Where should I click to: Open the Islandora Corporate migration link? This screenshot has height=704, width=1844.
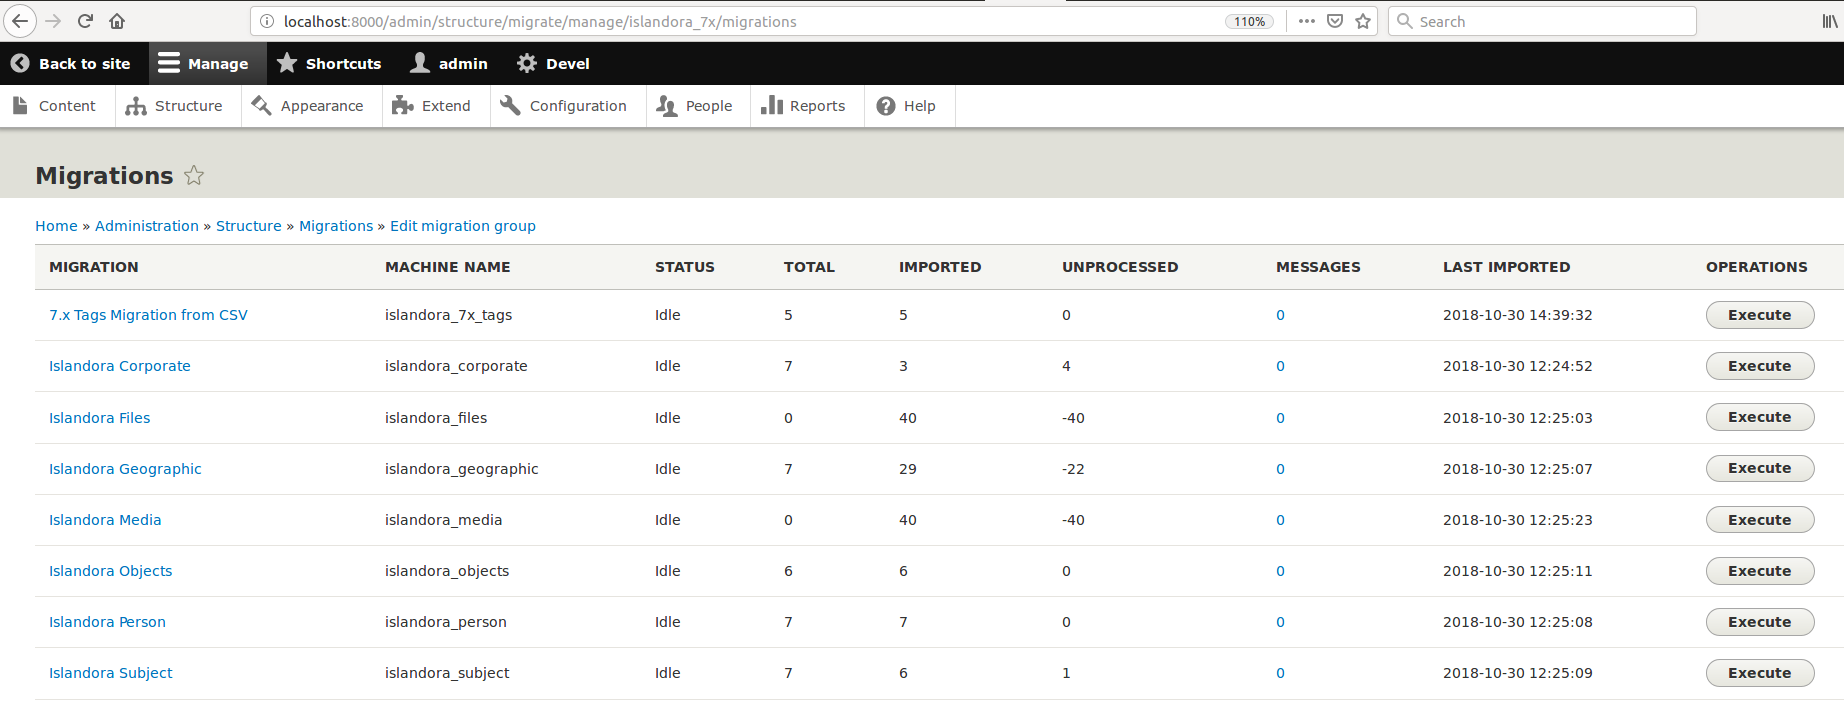tap(120, 366)
